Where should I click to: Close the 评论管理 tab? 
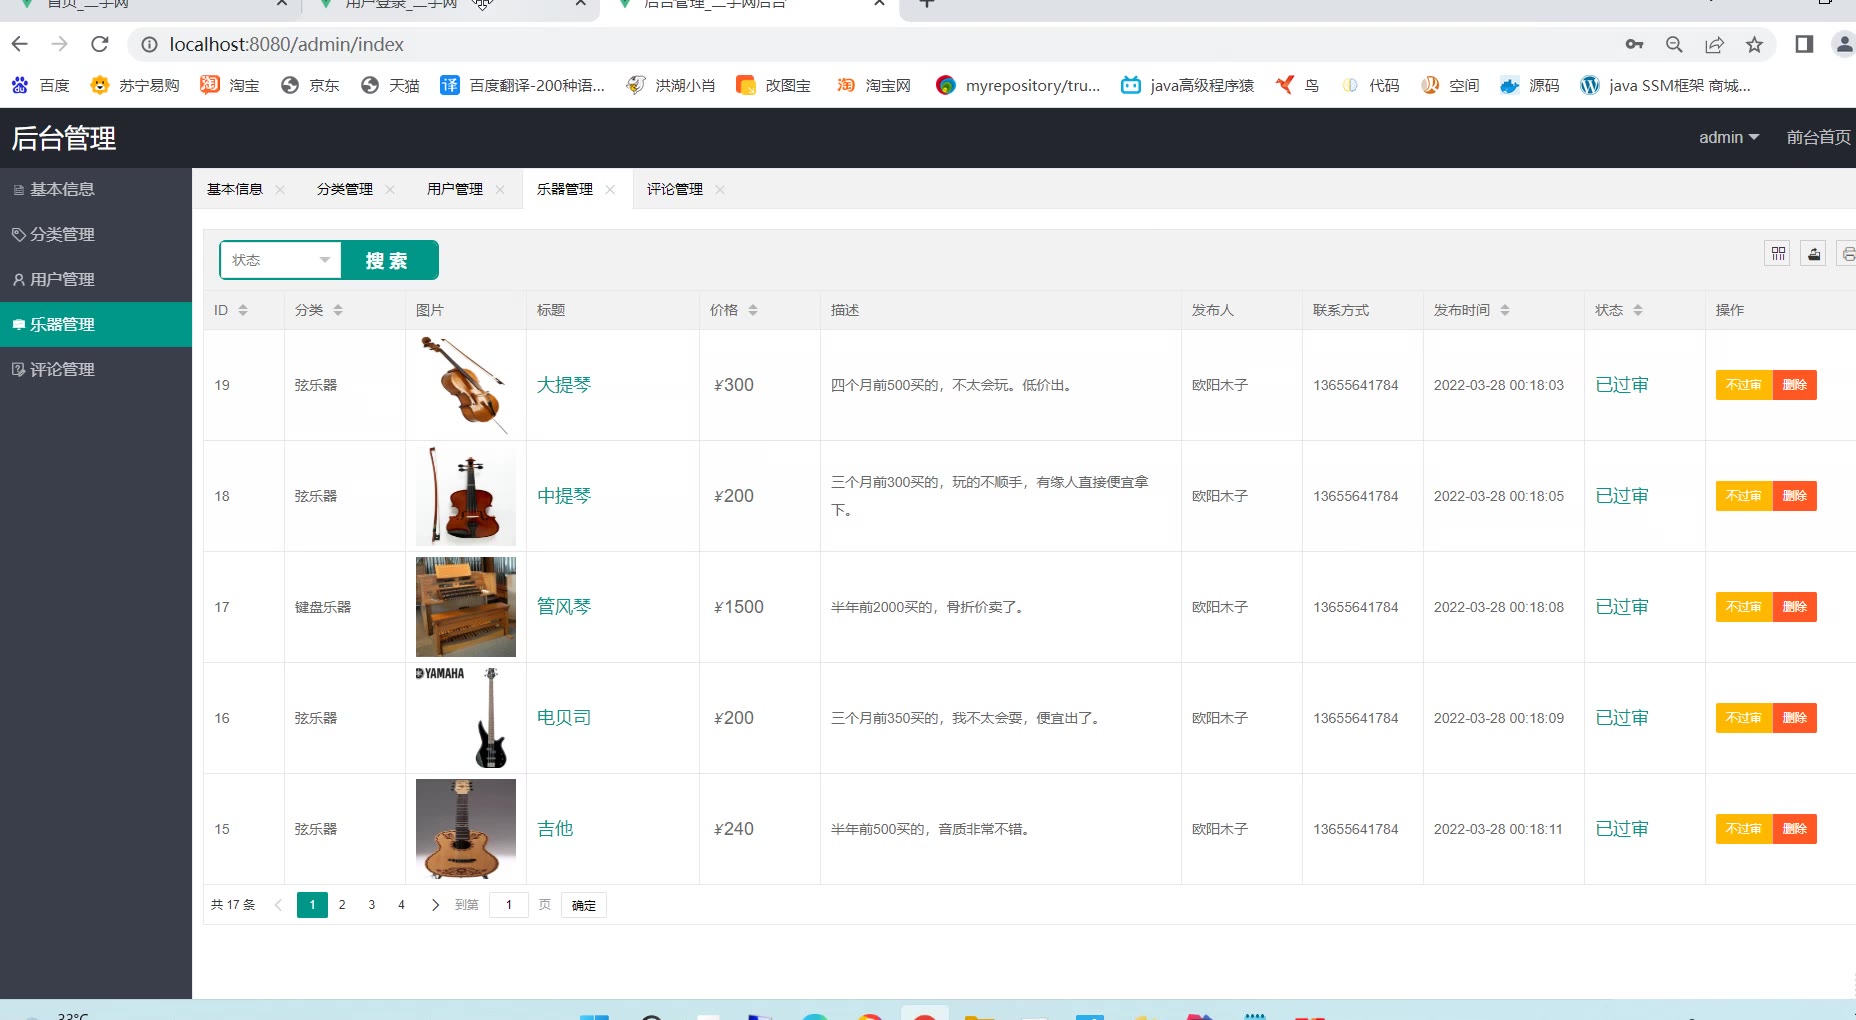(x=720, y=190)
